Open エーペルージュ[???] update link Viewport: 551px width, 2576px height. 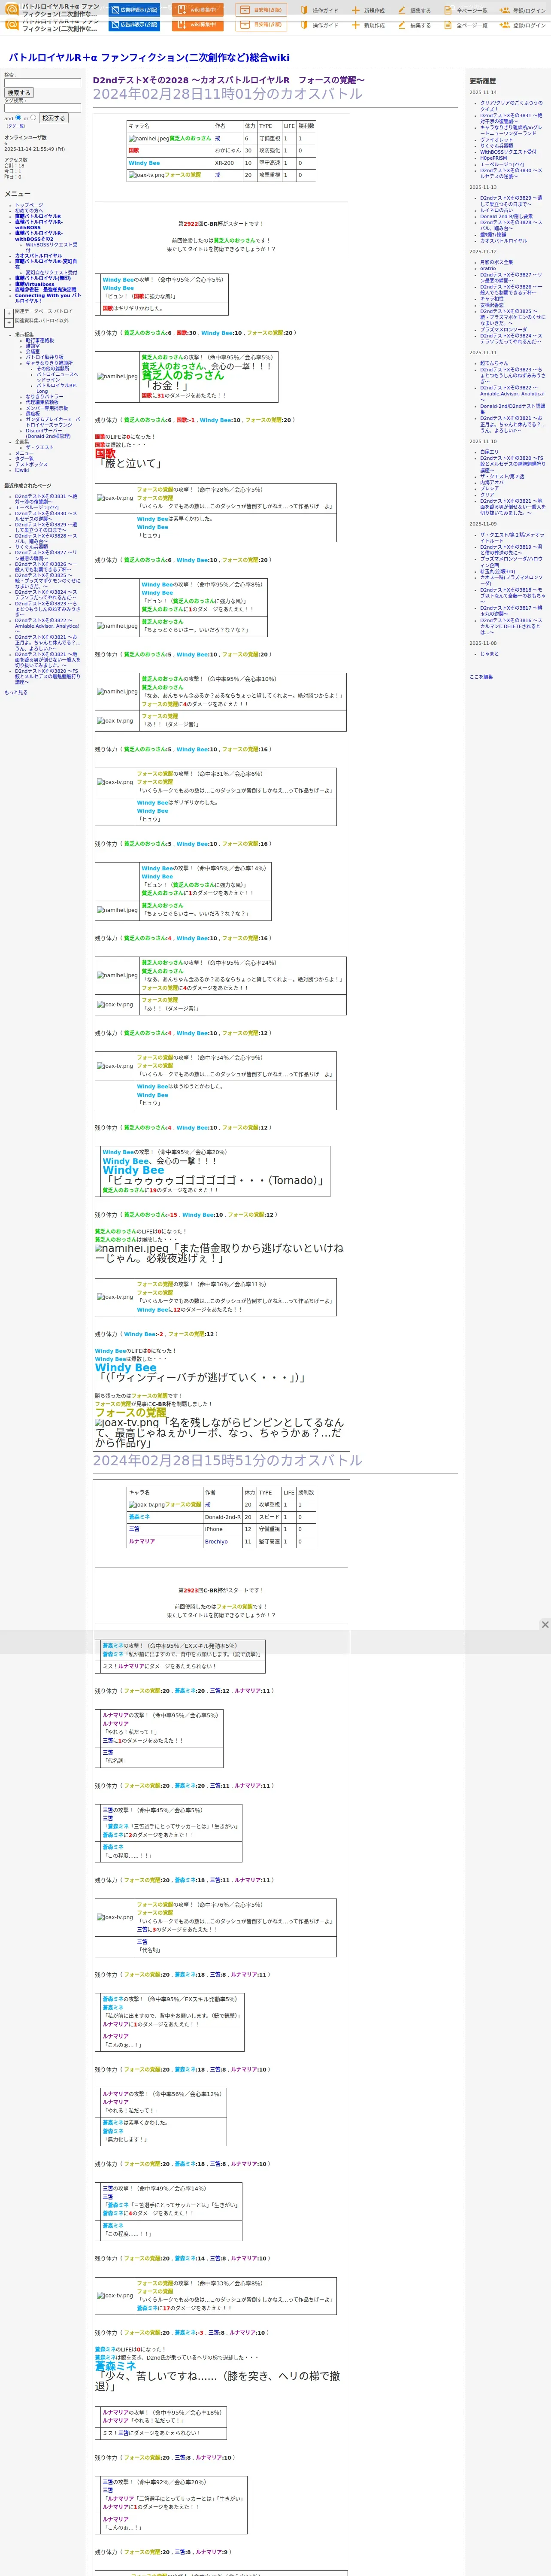point(502,164)
